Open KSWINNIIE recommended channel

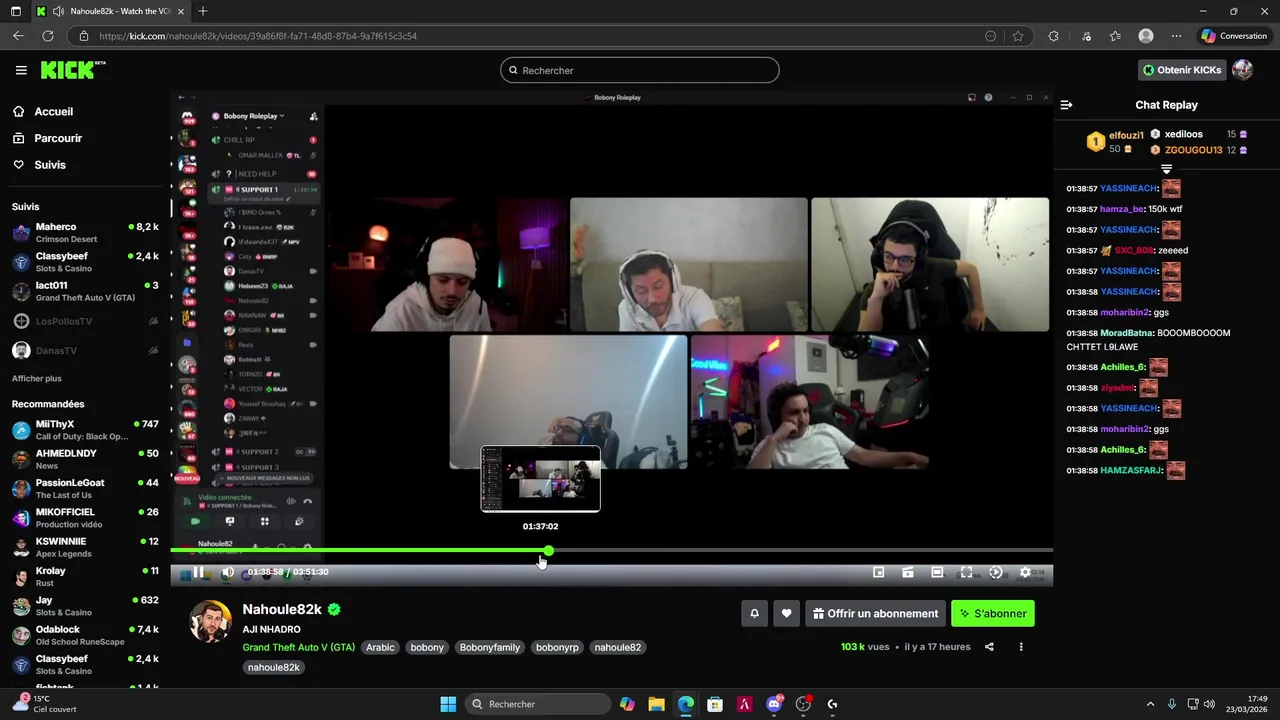(x=85, y=547)
